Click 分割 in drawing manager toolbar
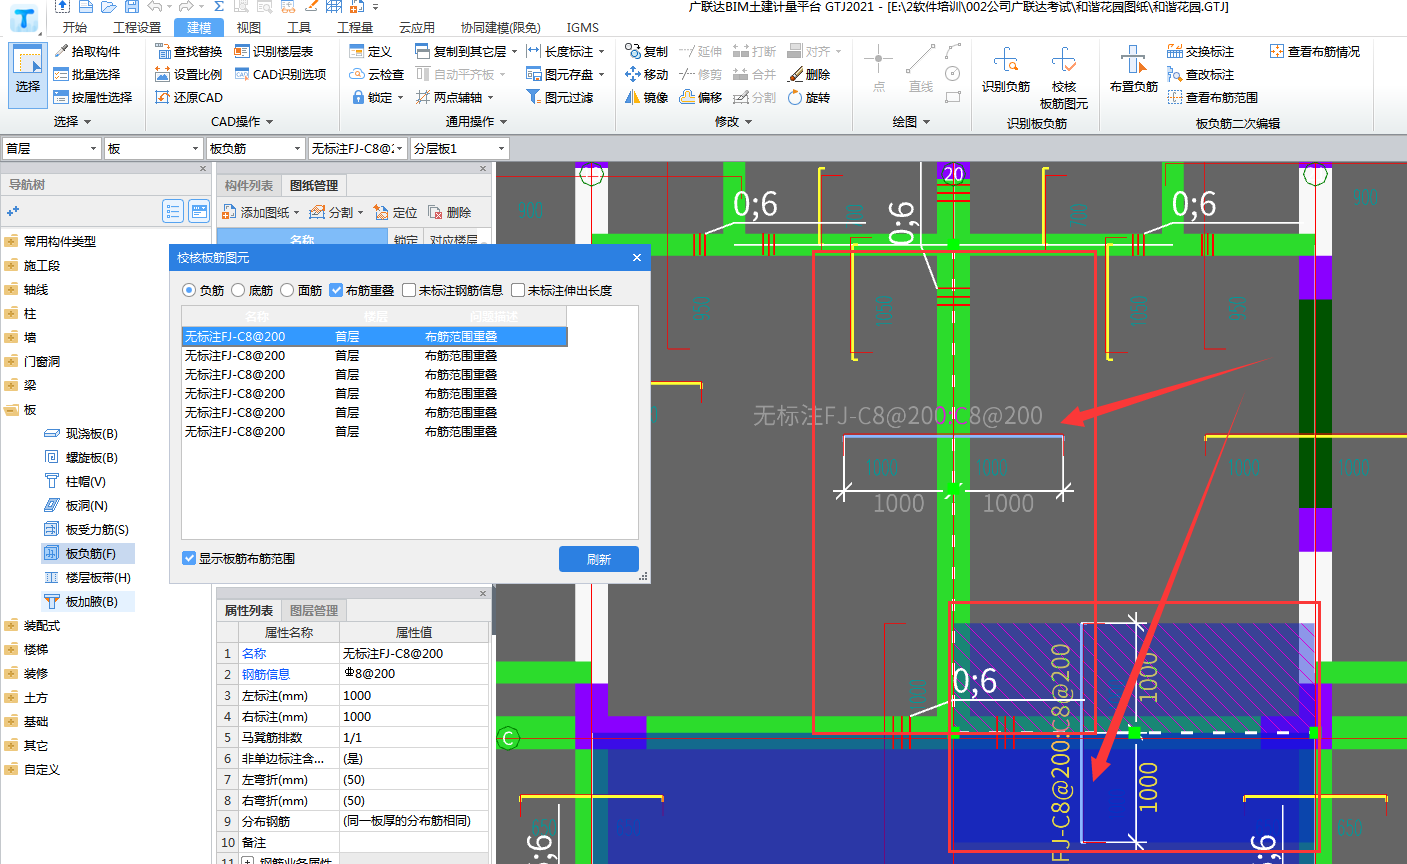This screenshot has height=864, width=1407. [x=332, y=212]
